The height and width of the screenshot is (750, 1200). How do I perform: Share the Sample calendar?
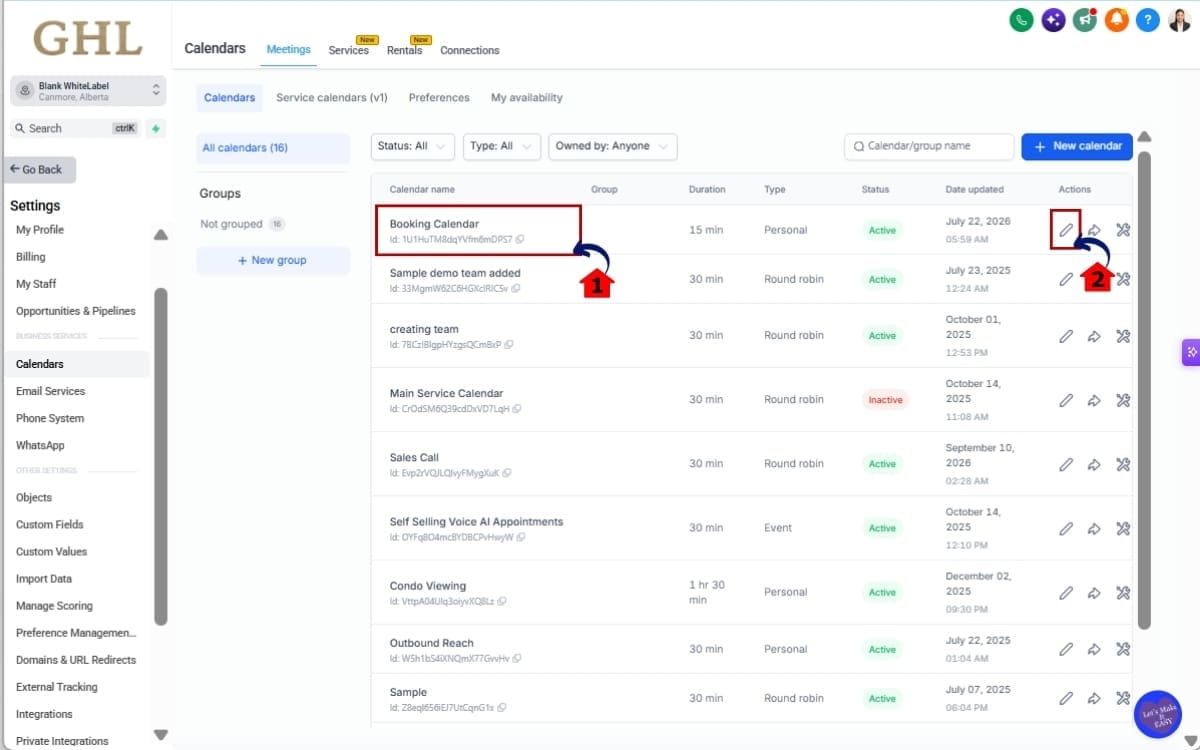[x=1094, y=698]
